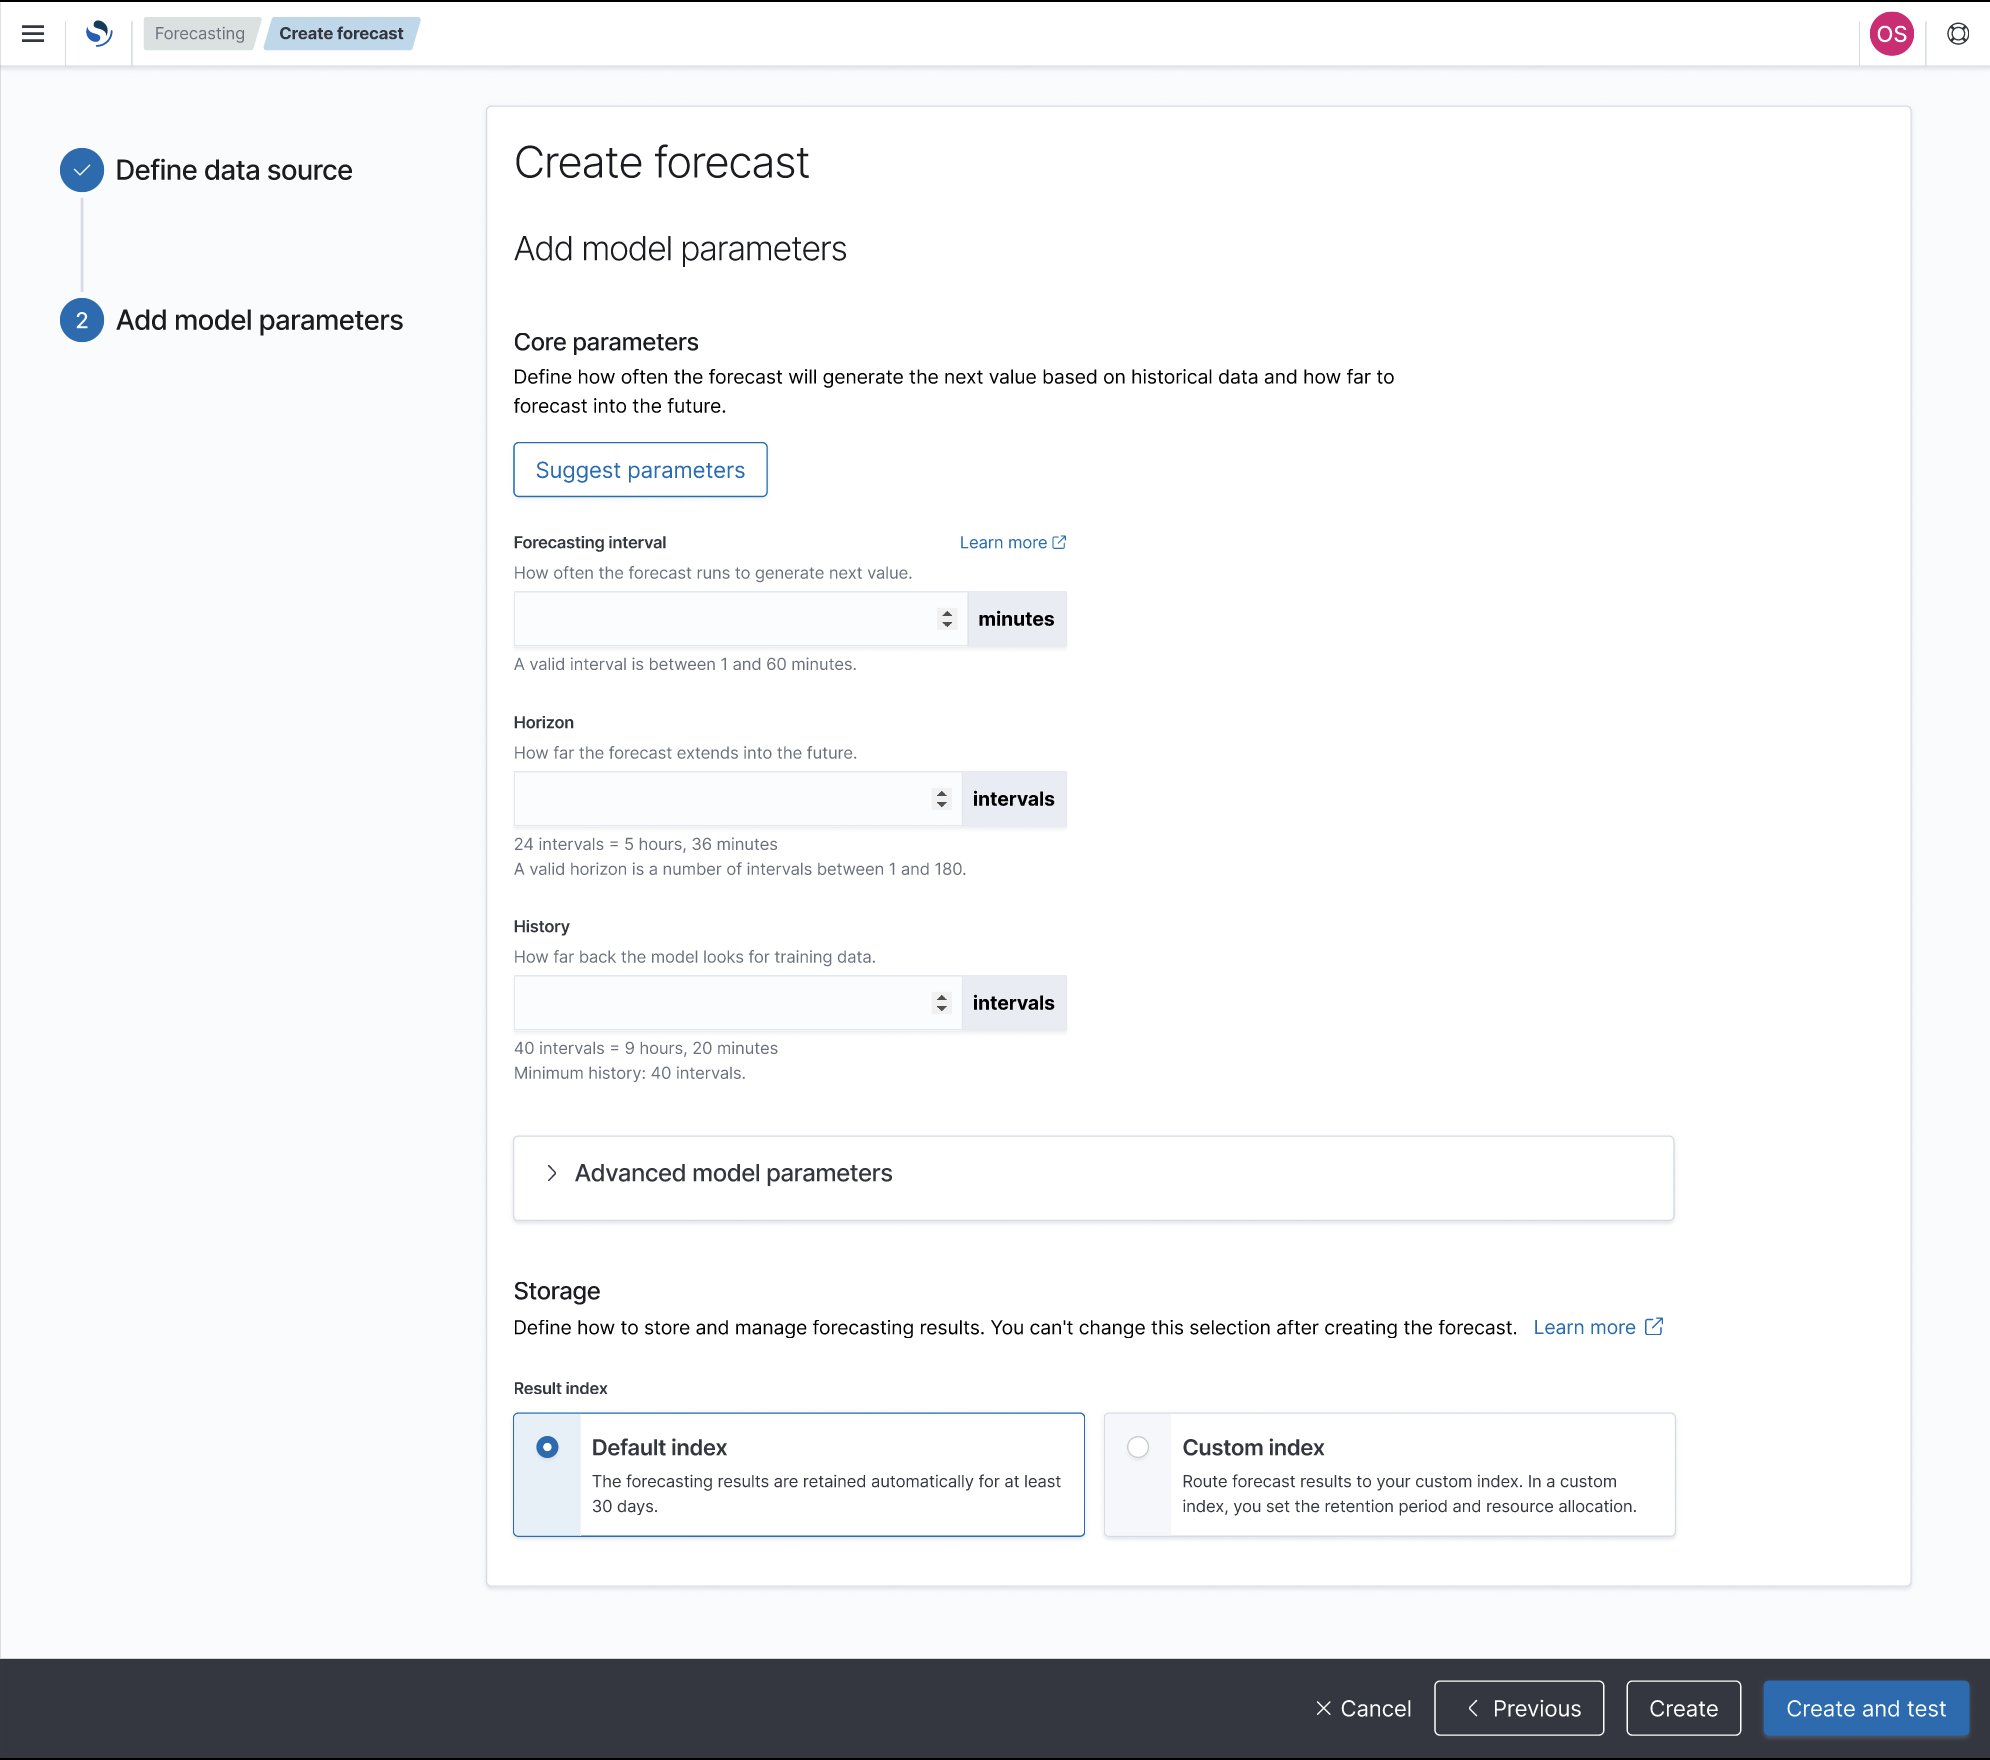Click the History intervals input field
The height and width of the screenshot is (1760, 1990).
pos(722,1003)
